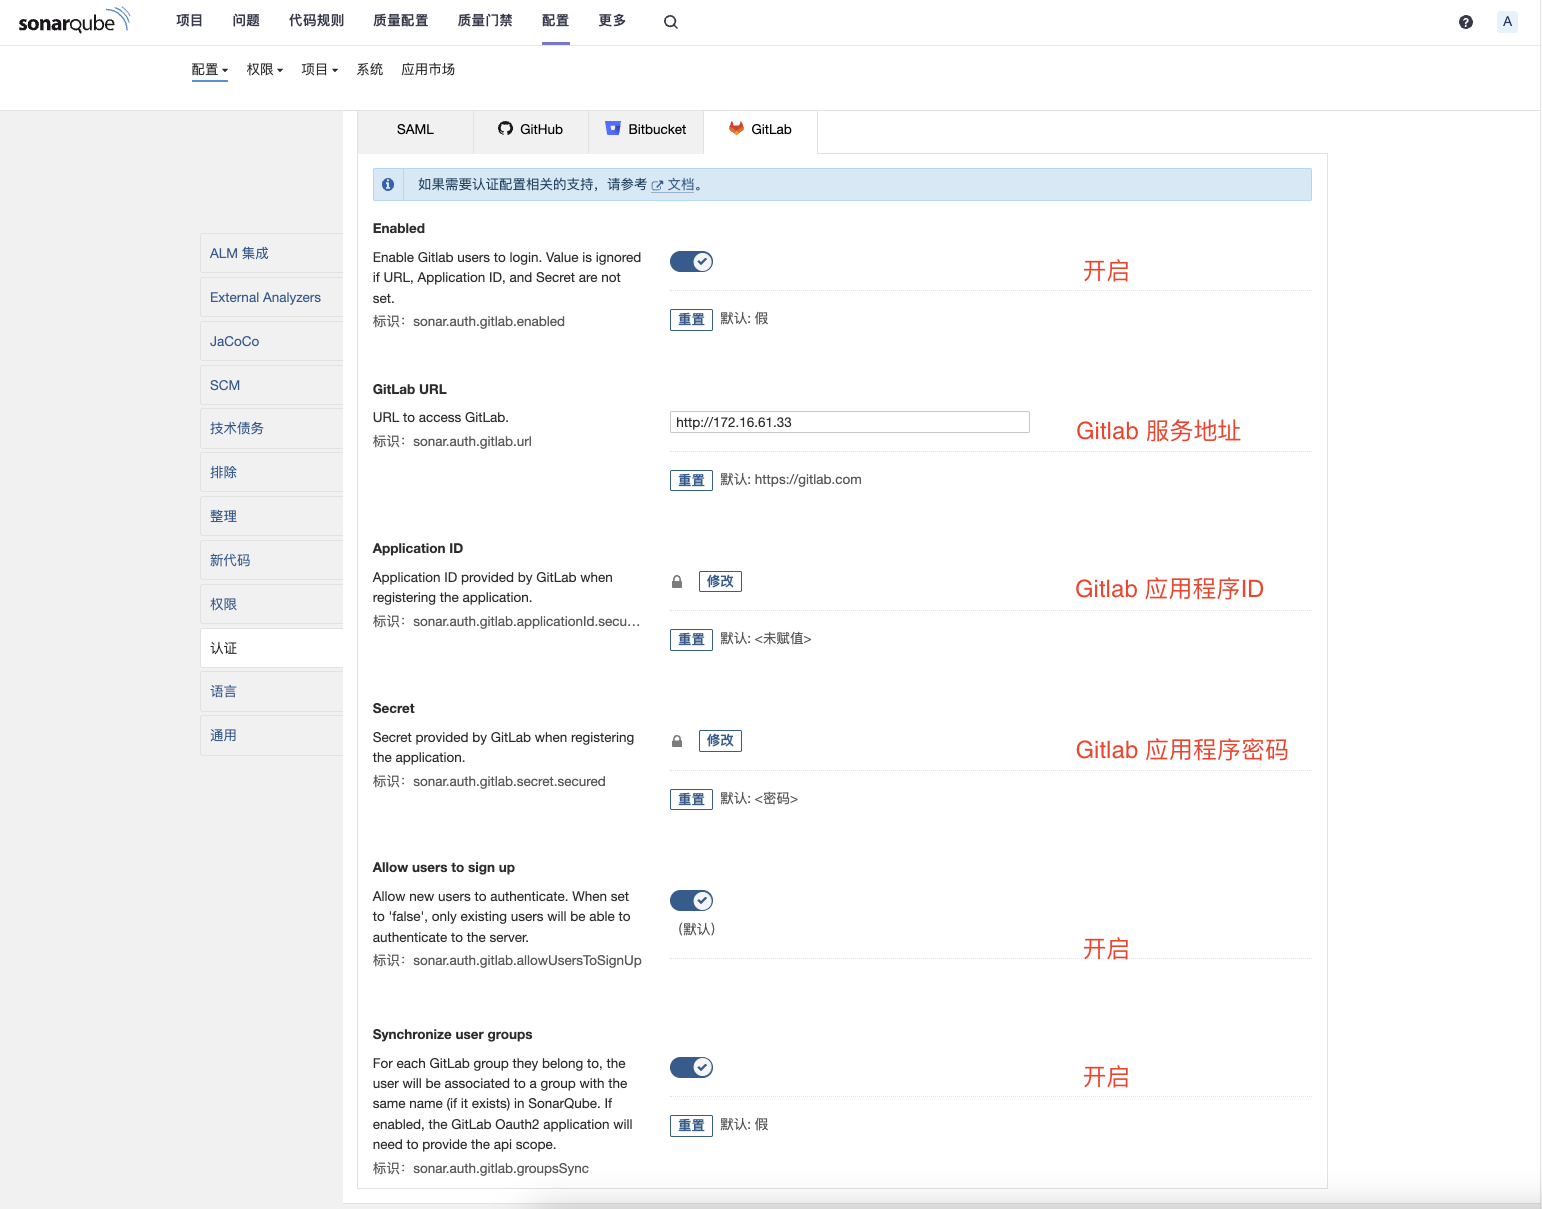This screenshot has height=1209, width=1542.
Task: Go to 系统 submenu item
Action: point(370,70)
